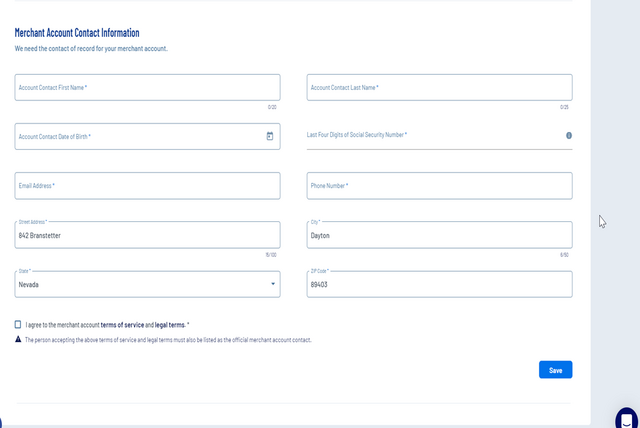
Task: Edit the ZIP Code field containing 89403
Action: pyautogui.click(x=439, y=284)
